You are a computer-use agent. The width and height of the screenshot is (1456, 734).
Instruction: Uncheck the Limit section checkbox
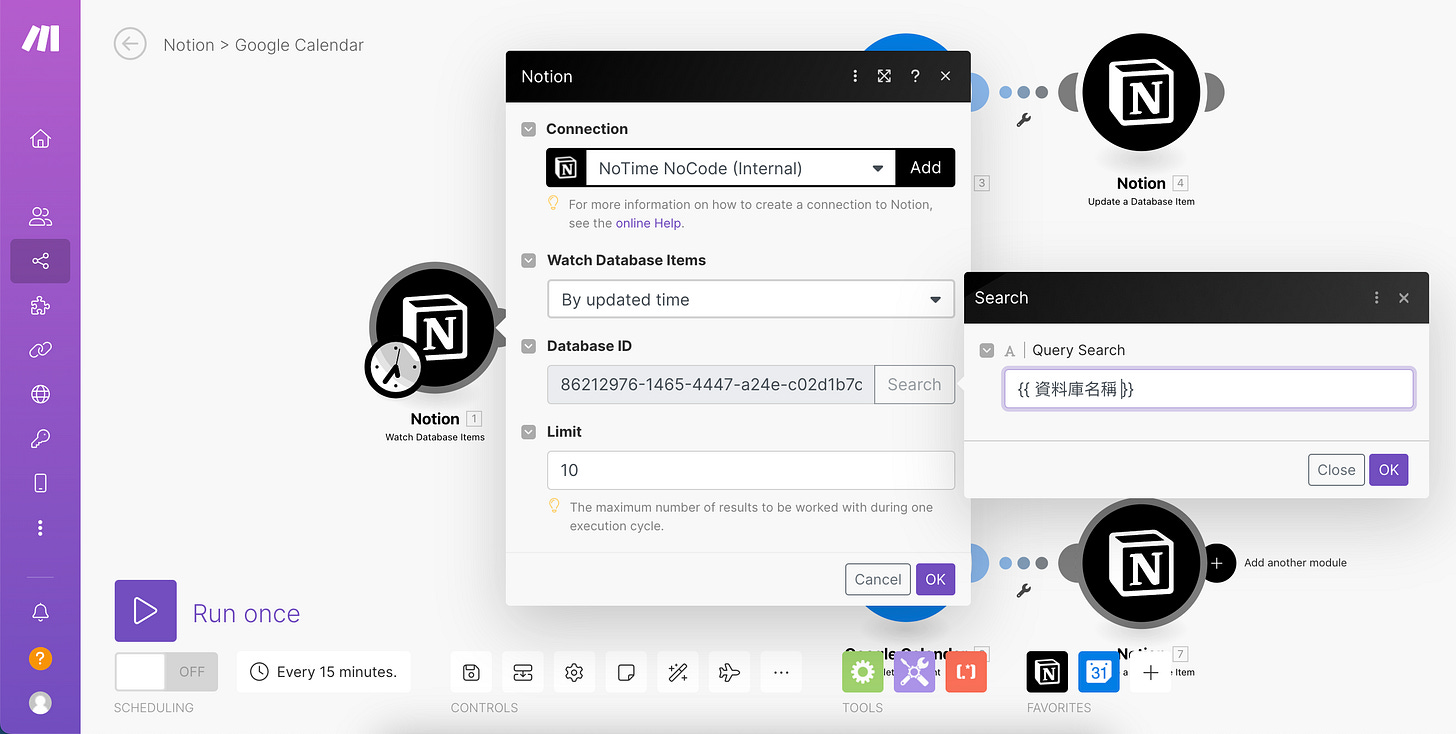(528, 432)
